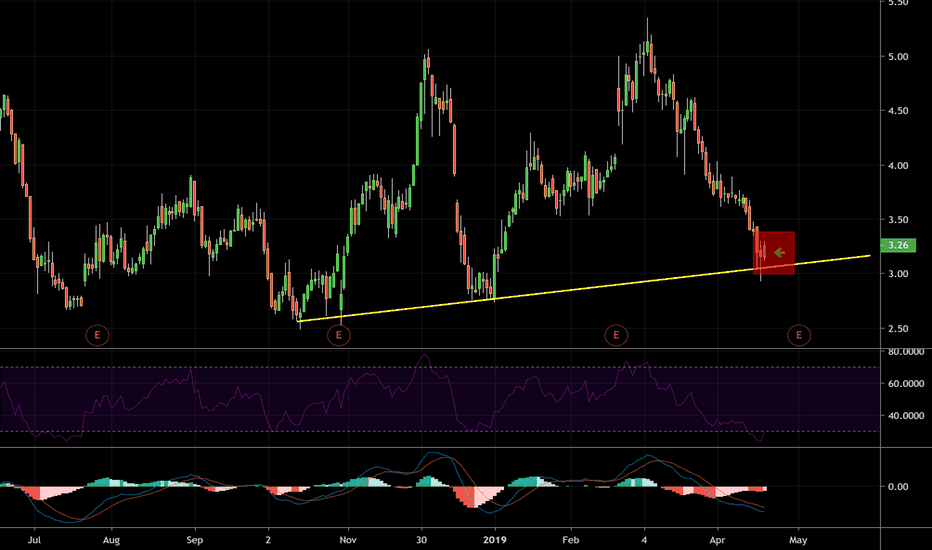Click the Jul date label
Image resolution: width=932 pixels, height=550 pixels.
34,540
